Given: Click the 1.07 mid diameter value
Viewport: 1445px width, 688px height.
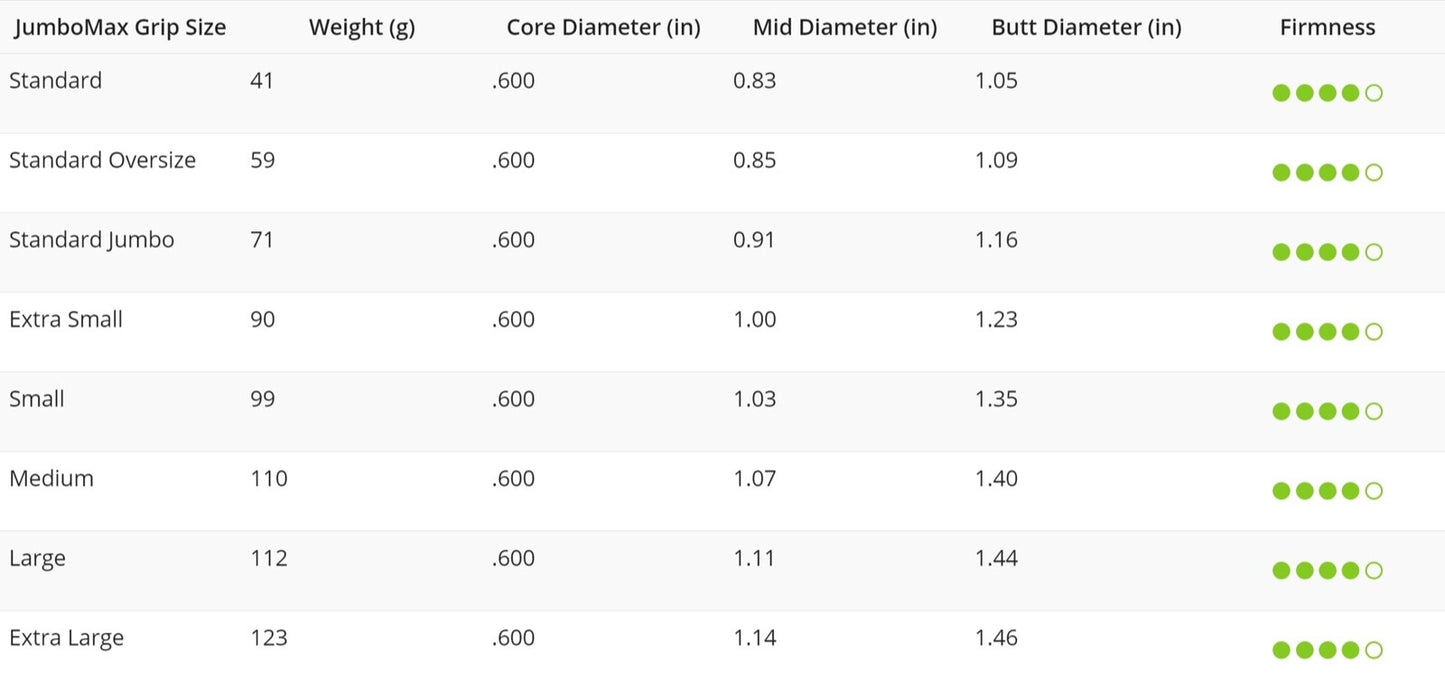Looking at the screenshot, I should [x=755, y=478].
